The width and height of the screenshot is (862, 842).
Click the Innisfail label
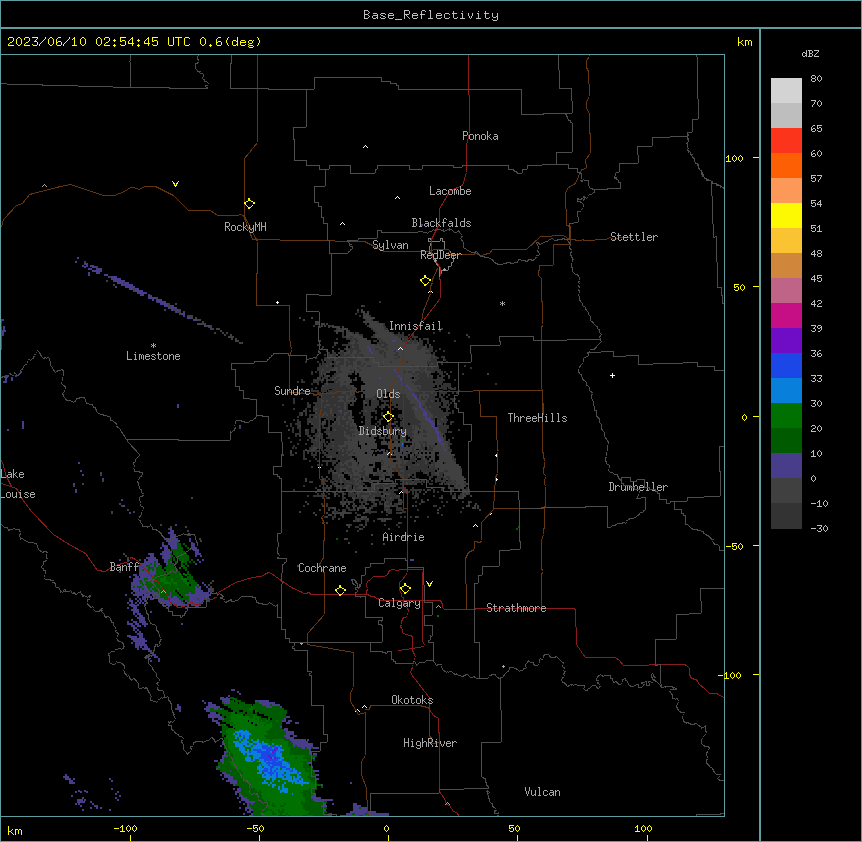point(416,326)
